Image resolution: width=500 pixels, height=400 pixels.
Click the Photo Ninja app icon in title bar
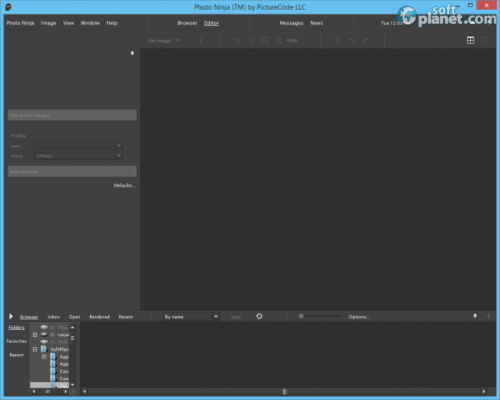tap(8, 7)
